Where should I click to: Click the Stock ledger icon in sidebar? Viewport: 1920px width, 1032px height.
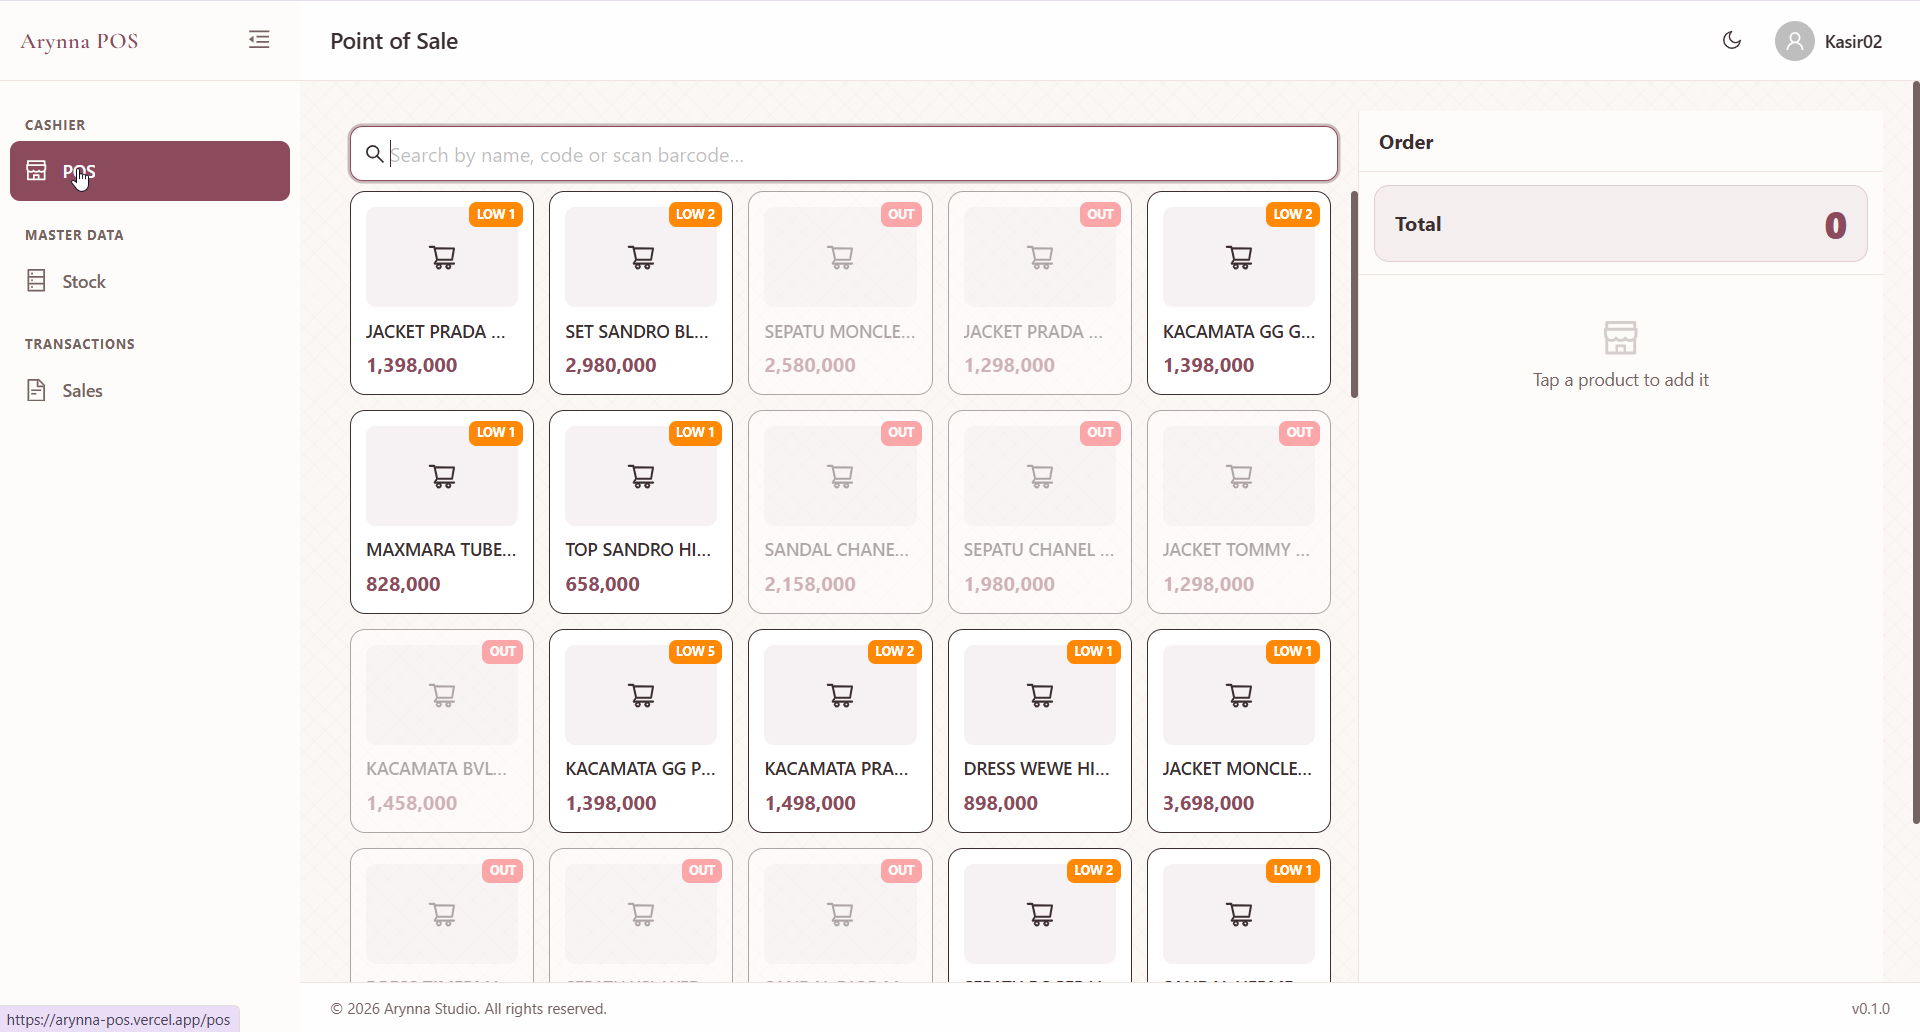(36, 281)
